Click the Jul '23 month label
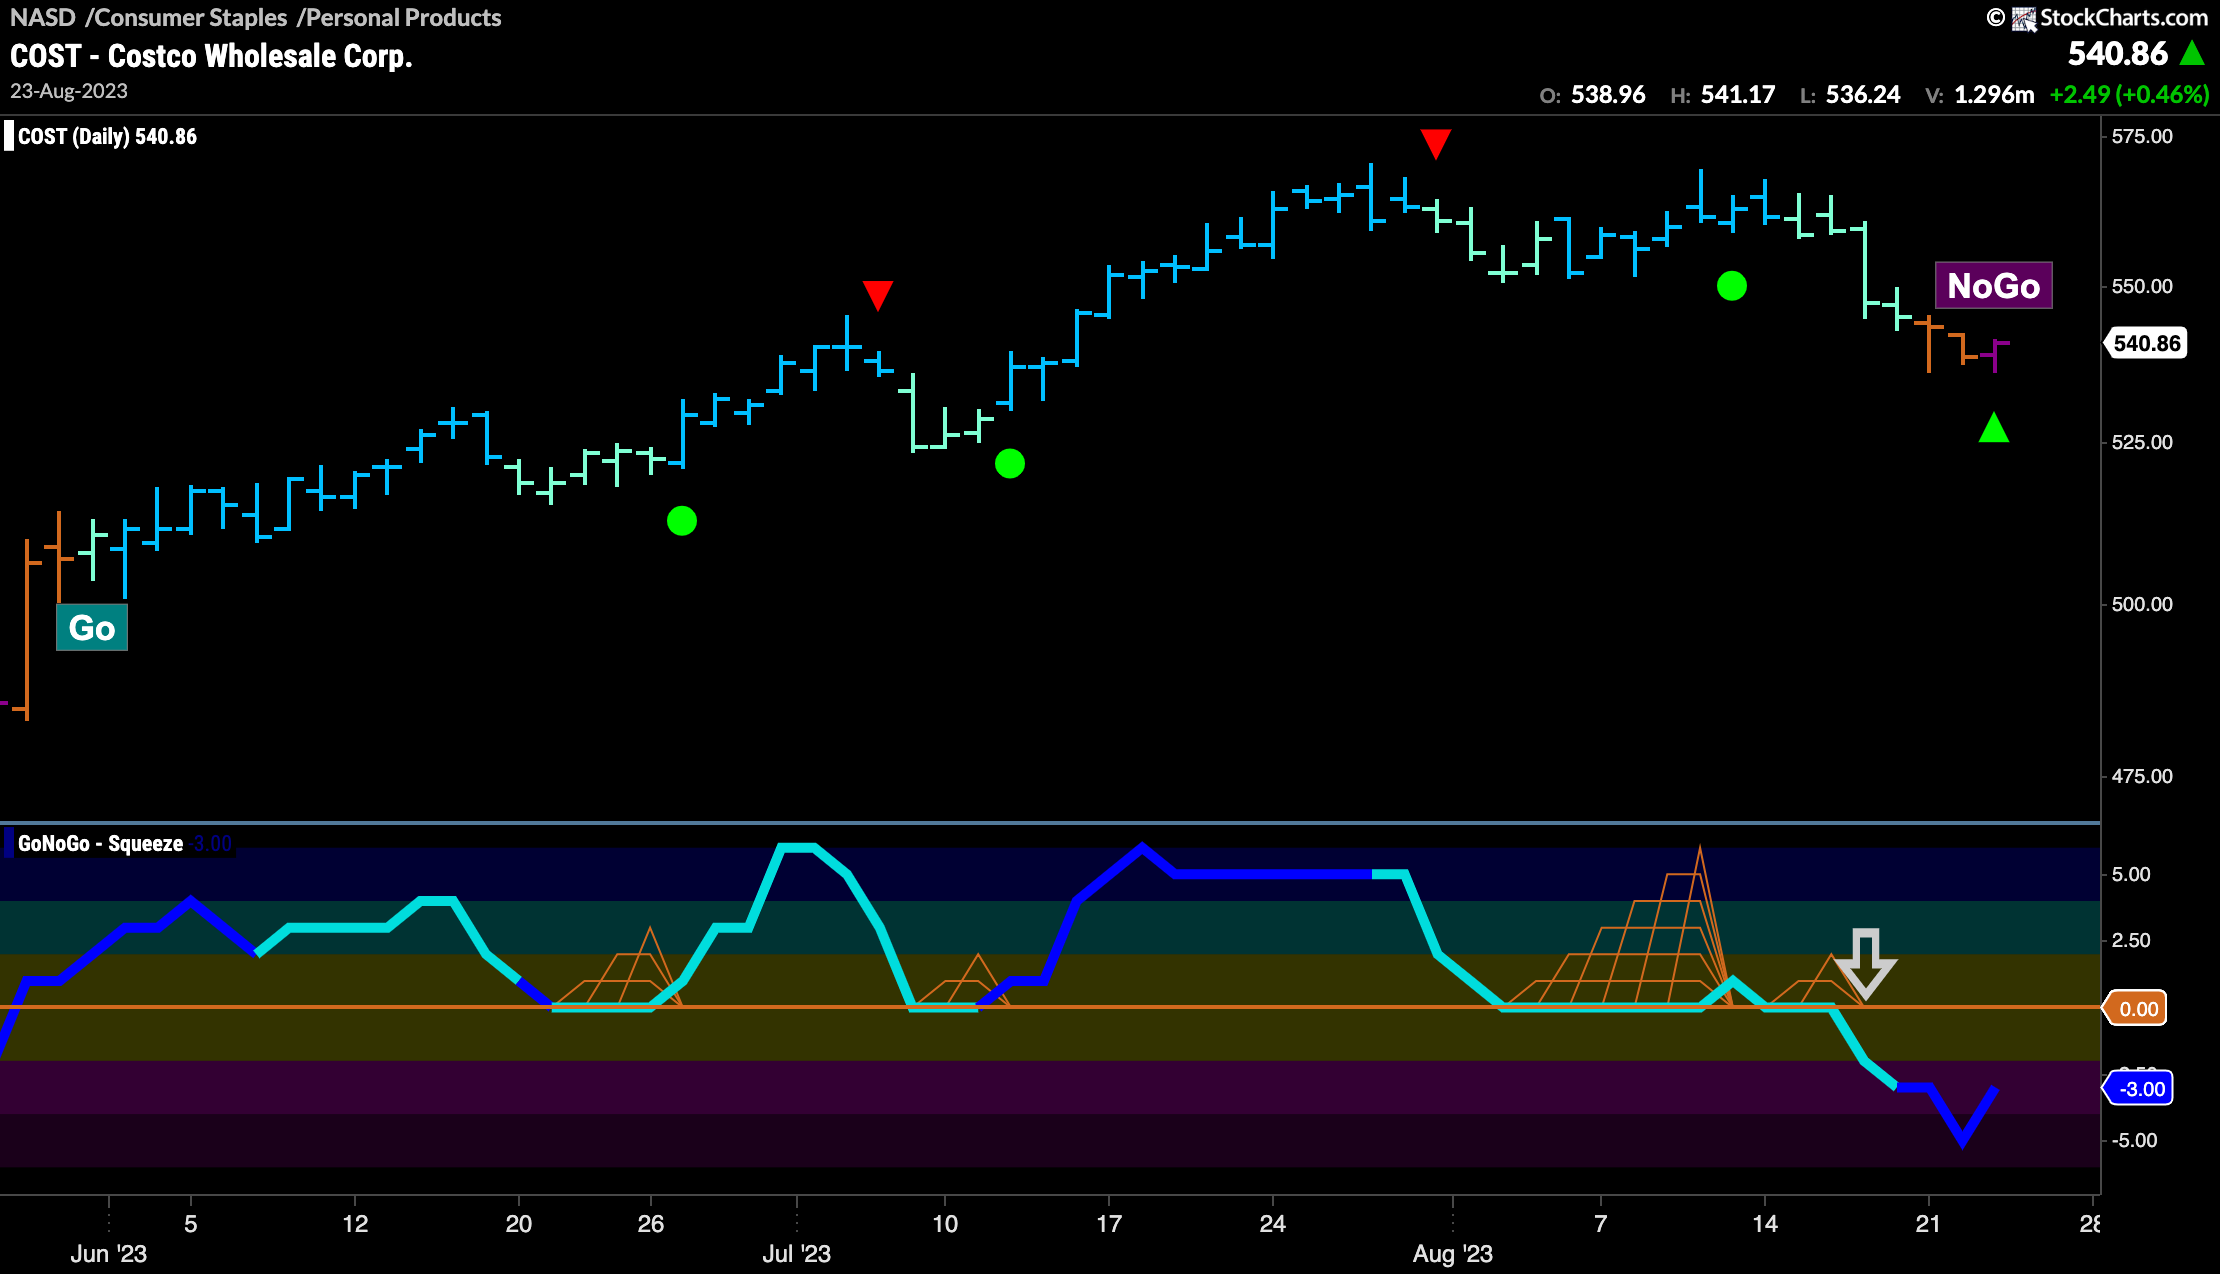2220x1274 pixels. [x=797, y=1254]
